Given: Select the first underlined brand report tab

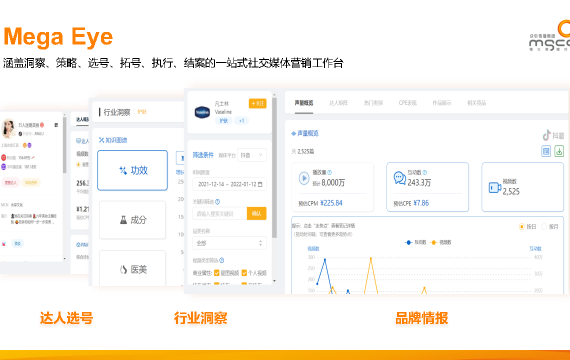Looking at the screenshot, I should 304,103.
